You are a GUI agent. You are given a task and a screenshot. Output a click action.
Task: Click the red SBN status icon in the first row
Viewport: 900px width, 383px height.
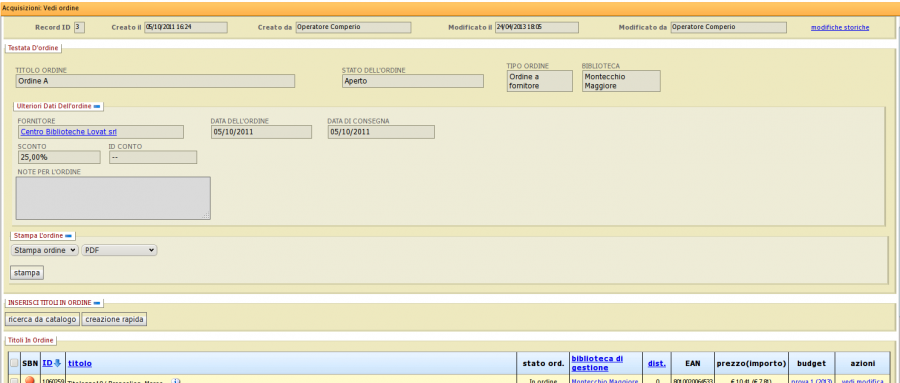[x=30, y=380]
